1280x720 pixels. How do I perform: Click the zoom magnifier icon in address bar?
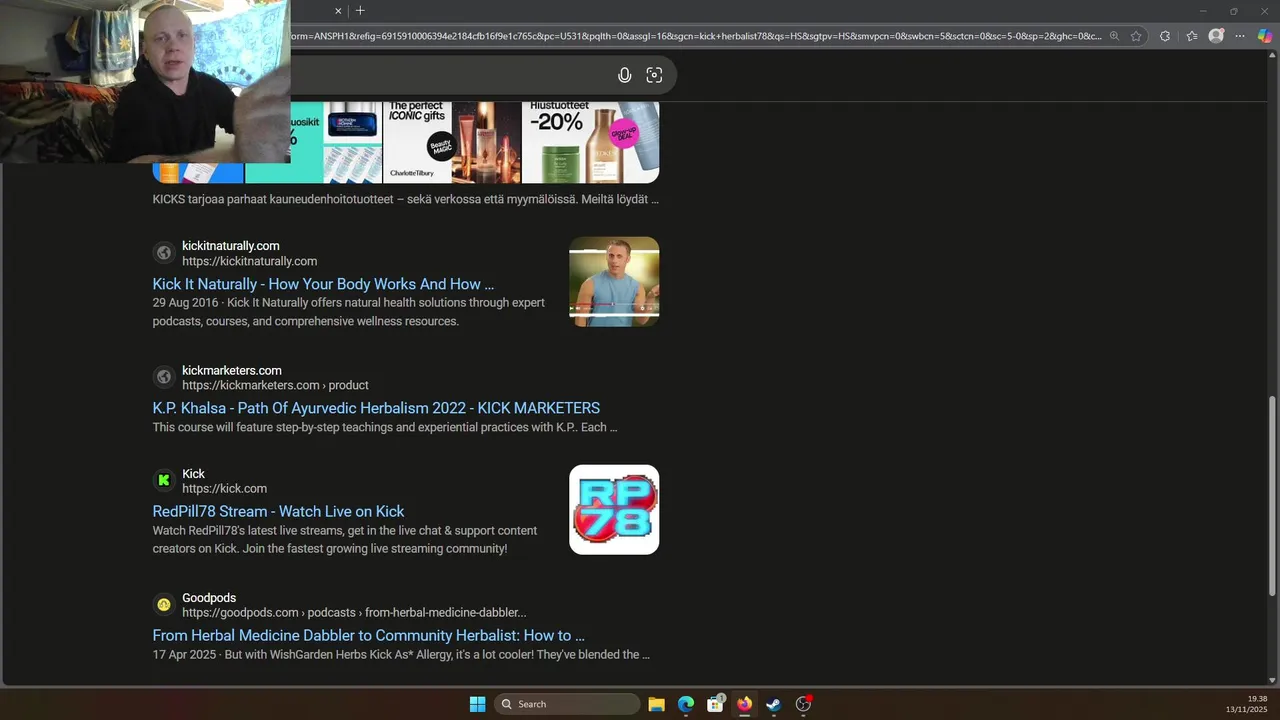pos(1115,36)
